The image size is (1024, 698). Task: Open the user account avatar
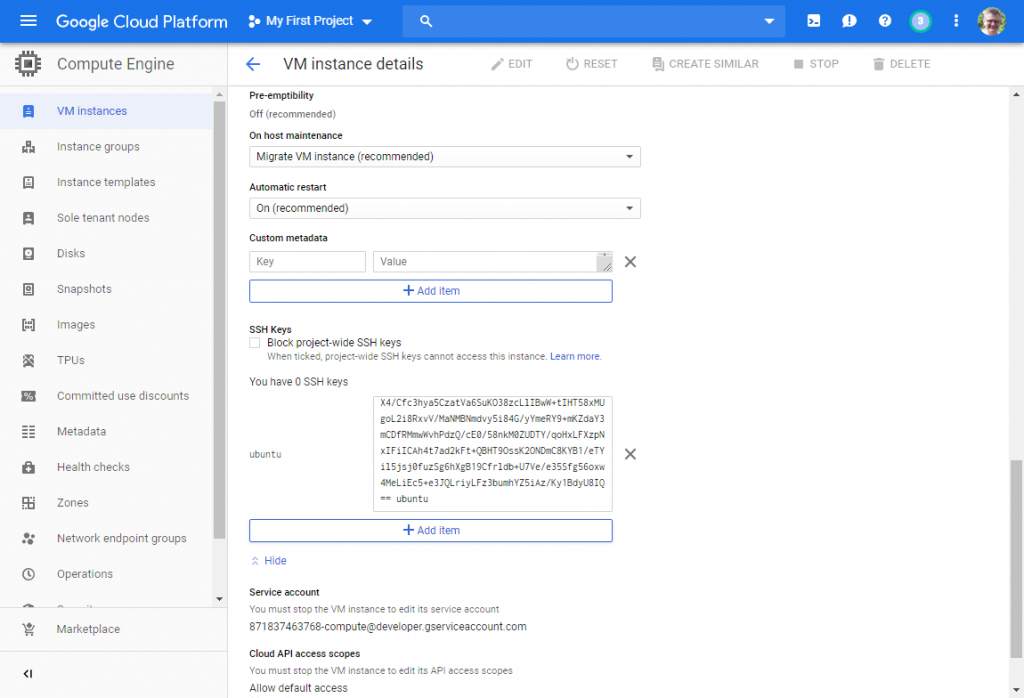pos(991,21)
